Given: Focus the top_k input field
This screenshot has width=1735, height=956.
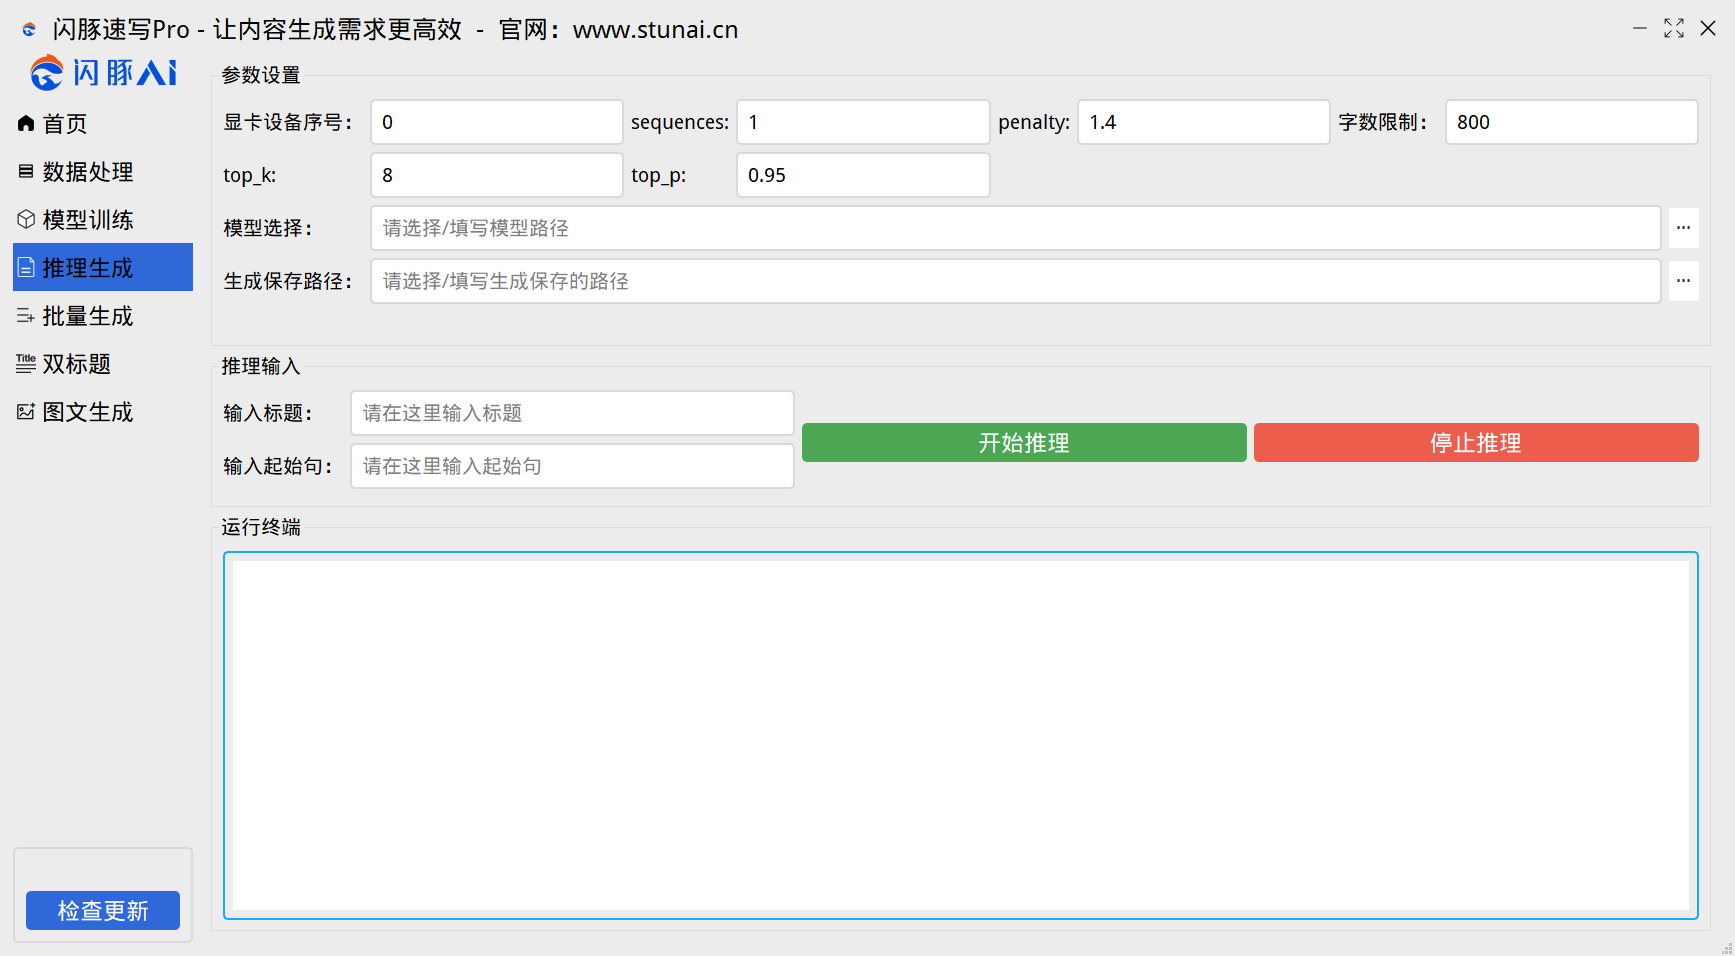Looking at the screenshot, I should pyautogui.click(x=497, y=175).
